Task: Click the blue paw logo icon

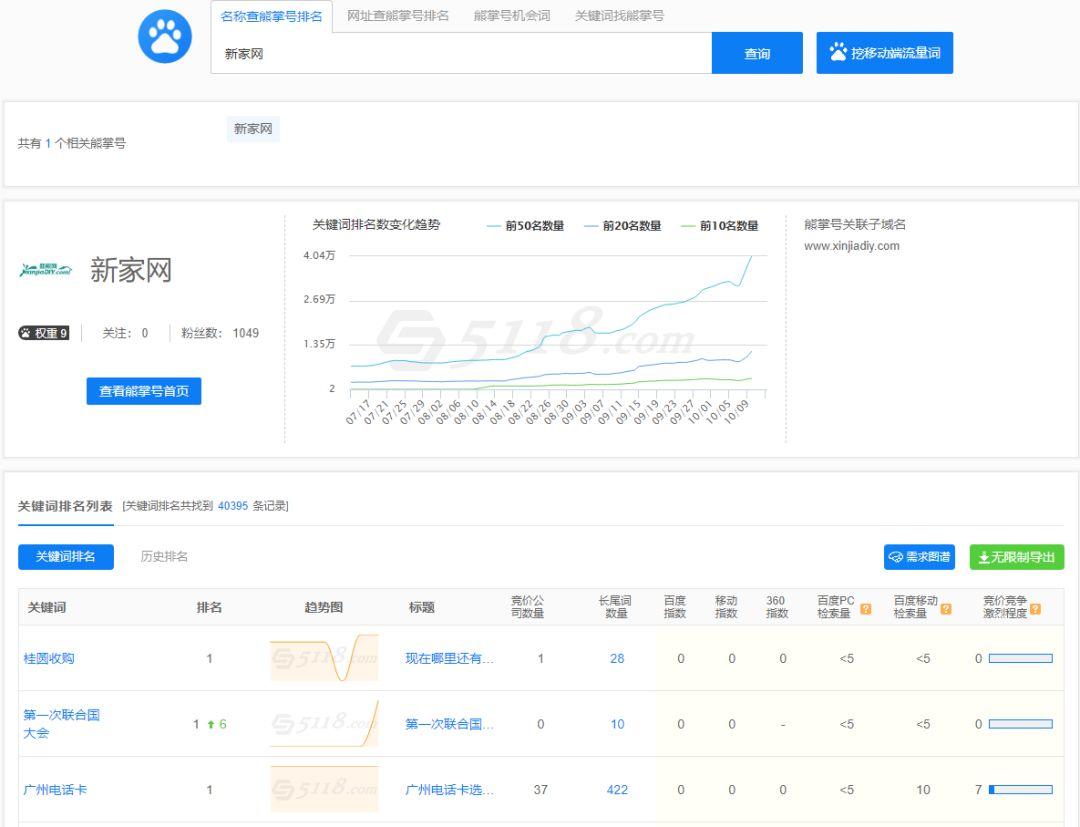Action: [165, 36]
